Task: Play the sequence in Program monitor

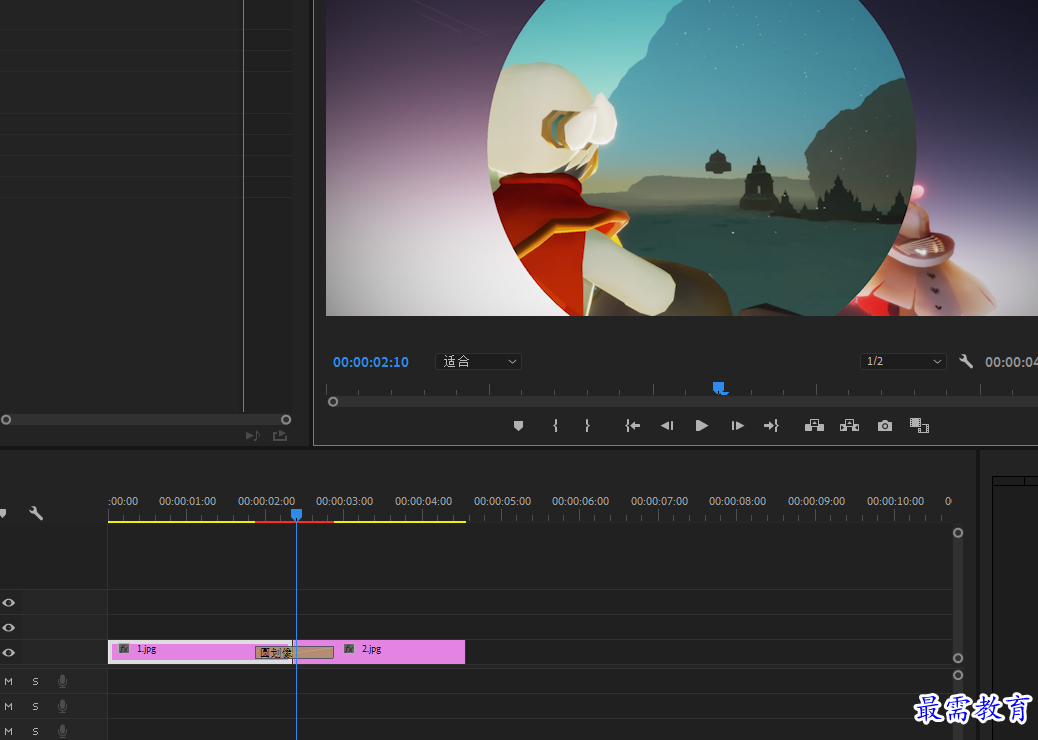Action: [x=702, y=426]
